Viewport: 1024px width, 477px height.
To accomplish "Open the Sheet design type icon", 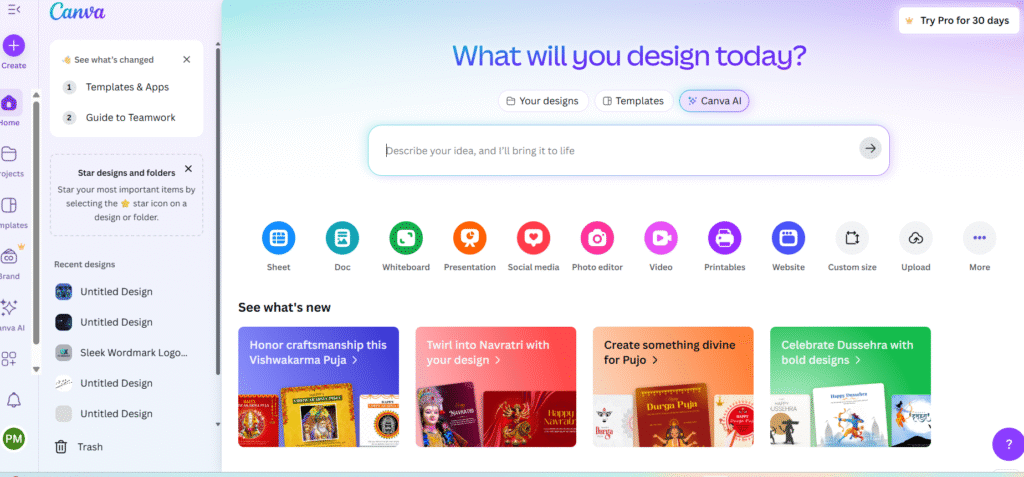I will click(x=278, y=238).
